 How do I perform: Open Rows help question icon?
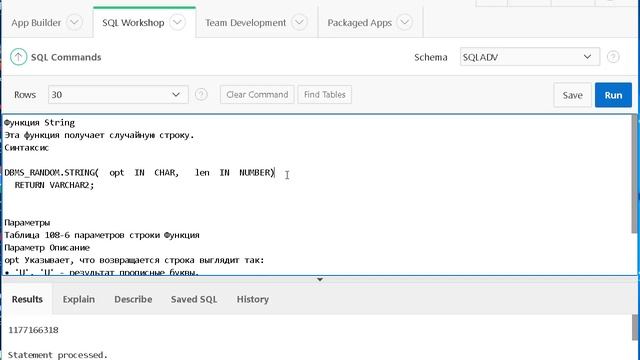click(x=201, y=95)
